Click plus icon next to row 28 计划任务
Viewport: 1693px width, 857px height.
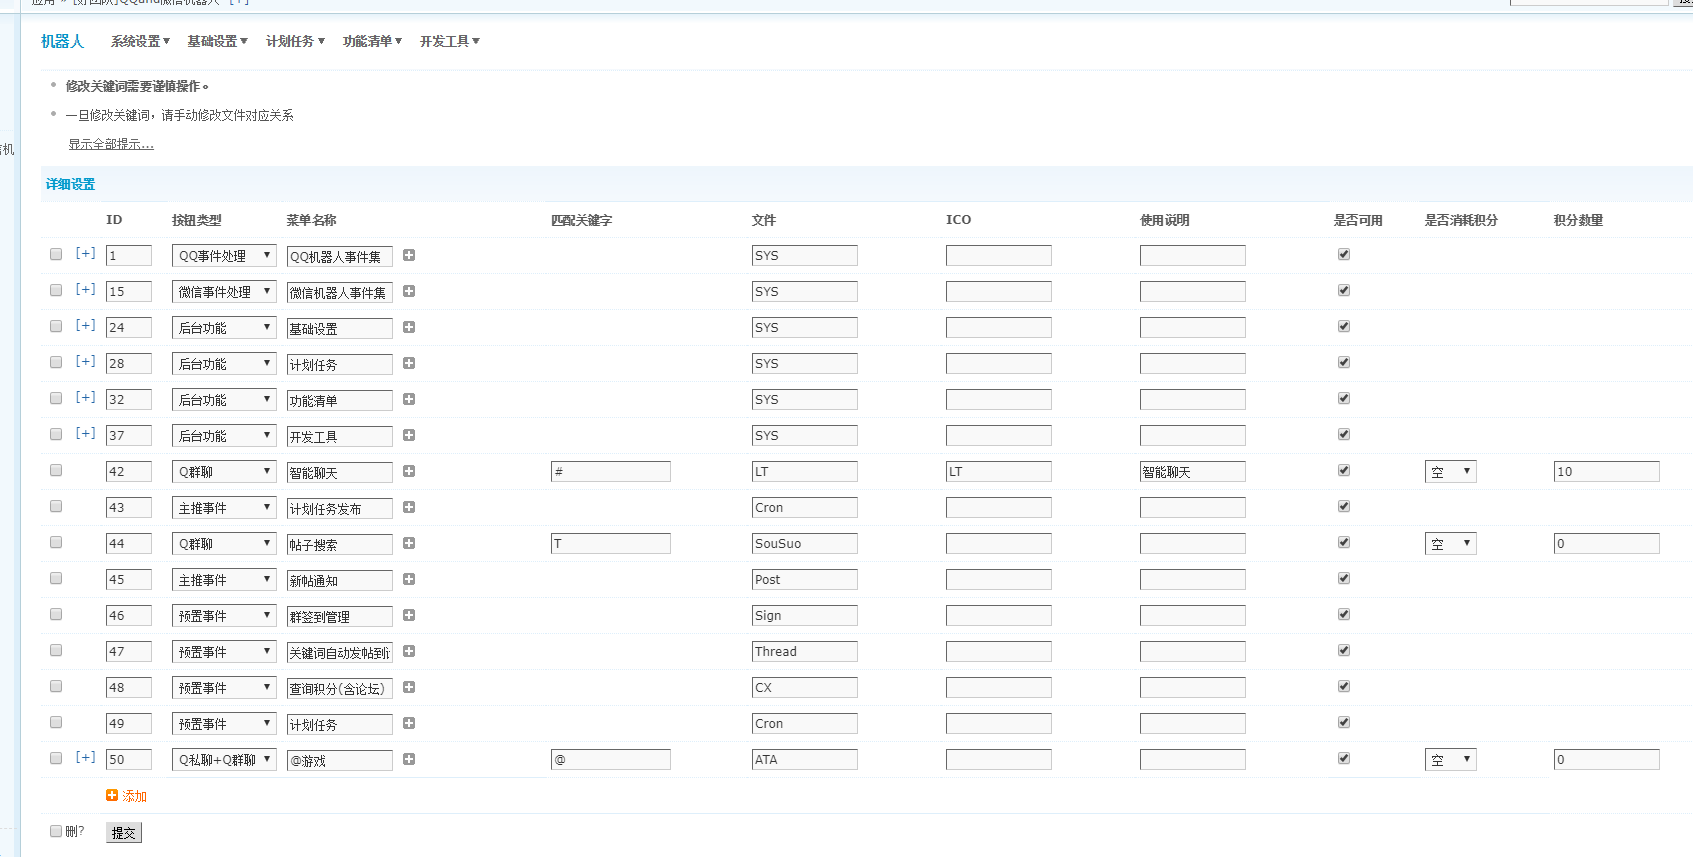[409, 363]
